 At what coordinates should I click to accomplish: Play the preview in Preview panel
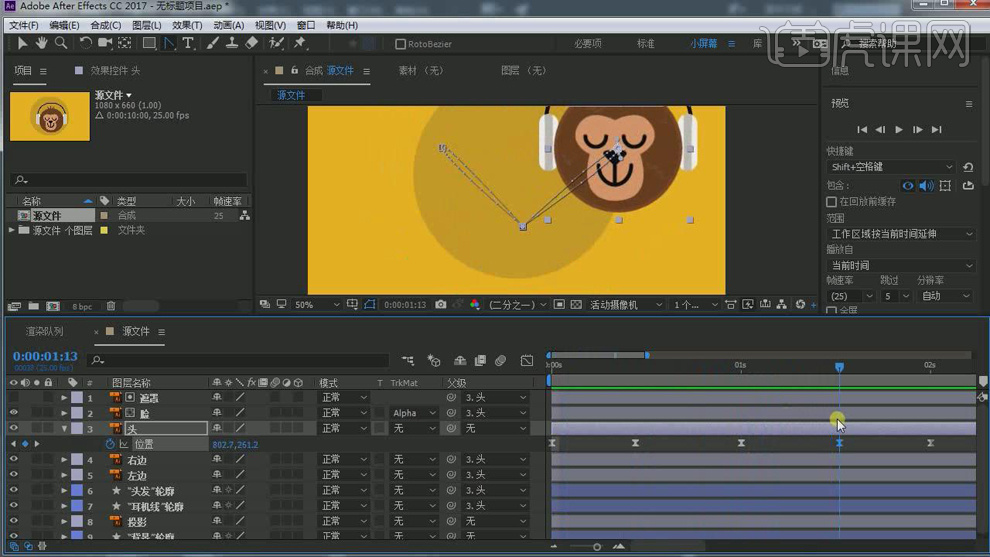pos(898,129)
